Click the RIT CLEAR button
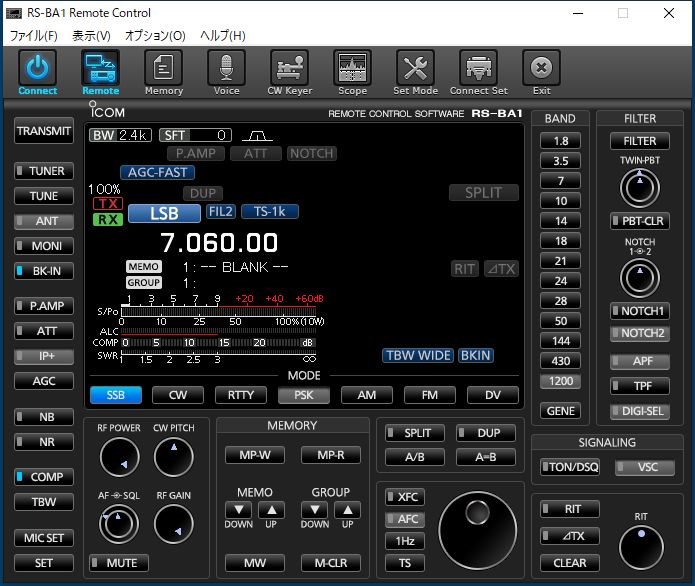 [x=570, y=563]
